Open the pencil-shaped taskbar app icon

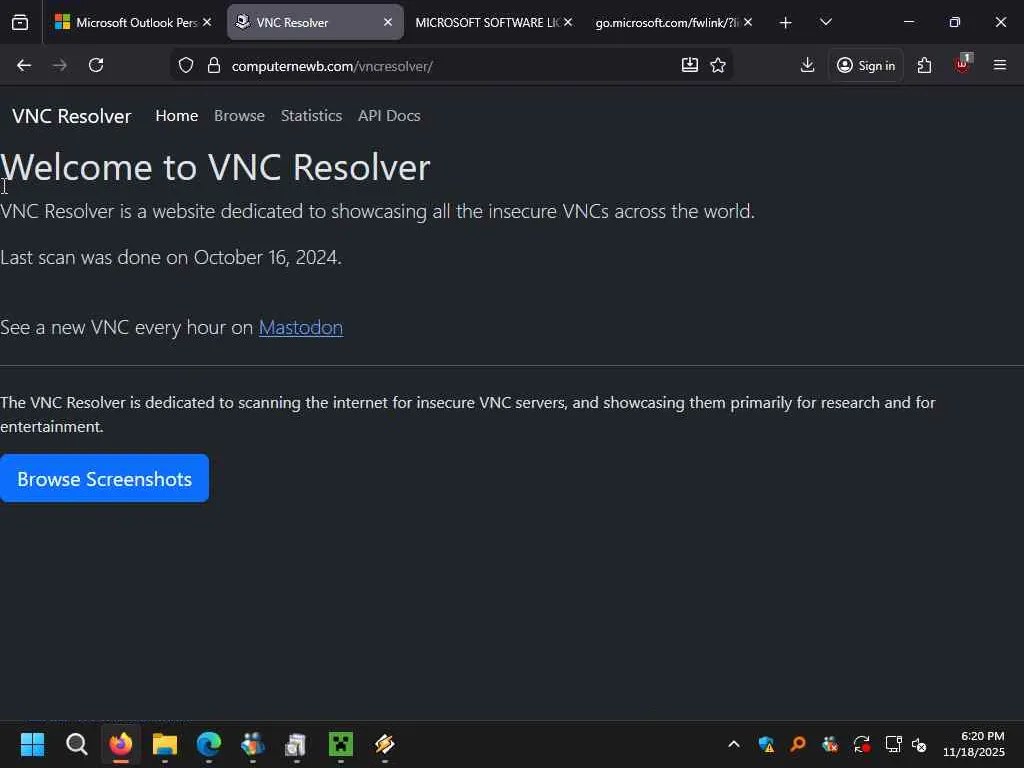pyautogui.click(x=385, y=744)
